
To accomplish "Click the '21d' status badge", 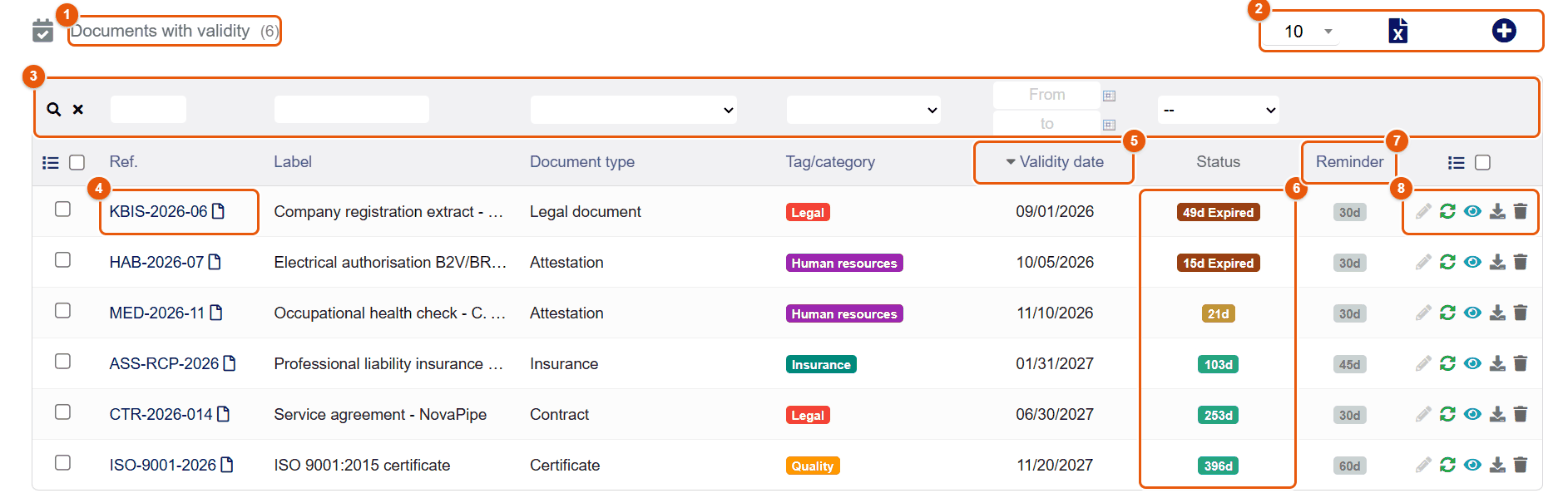I will coord(1218,314).
